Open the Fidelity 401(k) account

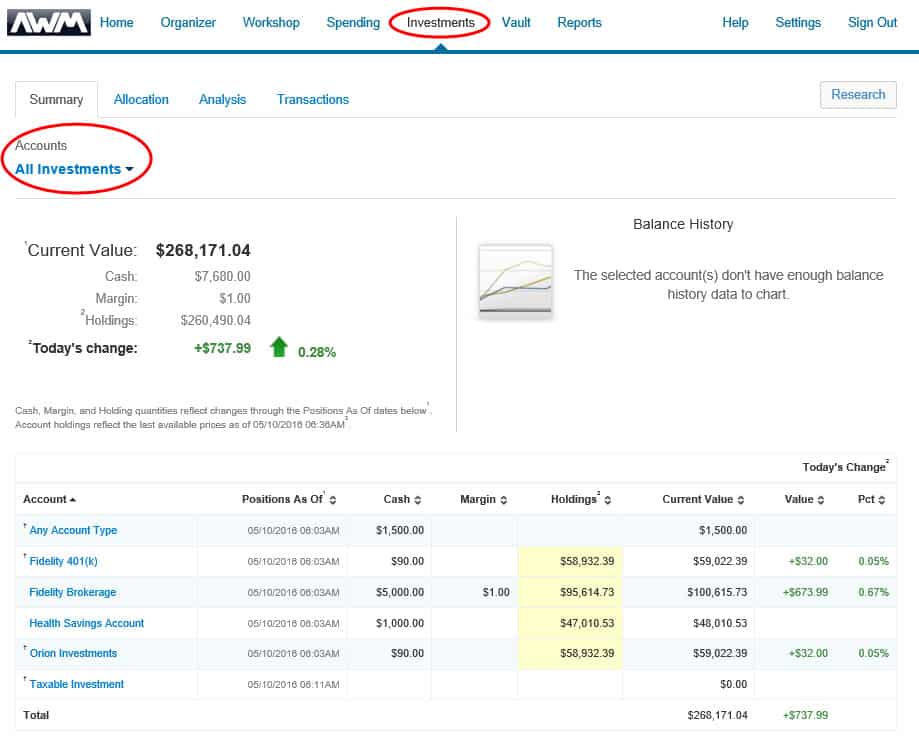point(63,561)
